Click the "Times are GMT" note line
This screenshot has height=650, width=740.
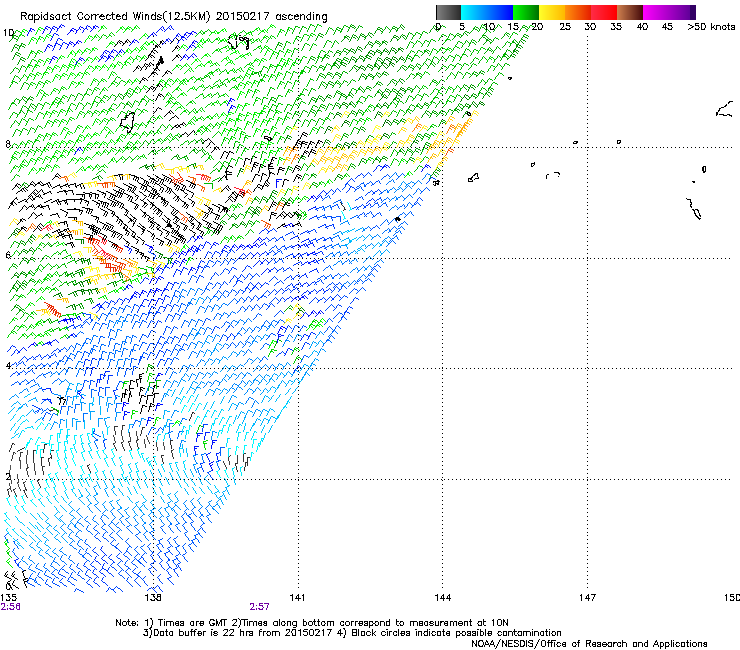(312, 623)
